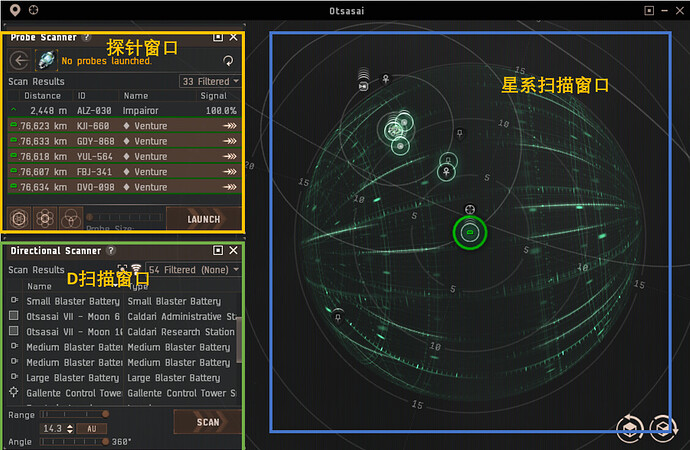This screenshot has width=690, height=450.
Task: Click warp arrows on the GDY-868 row
Action: (x=230, y=141)
